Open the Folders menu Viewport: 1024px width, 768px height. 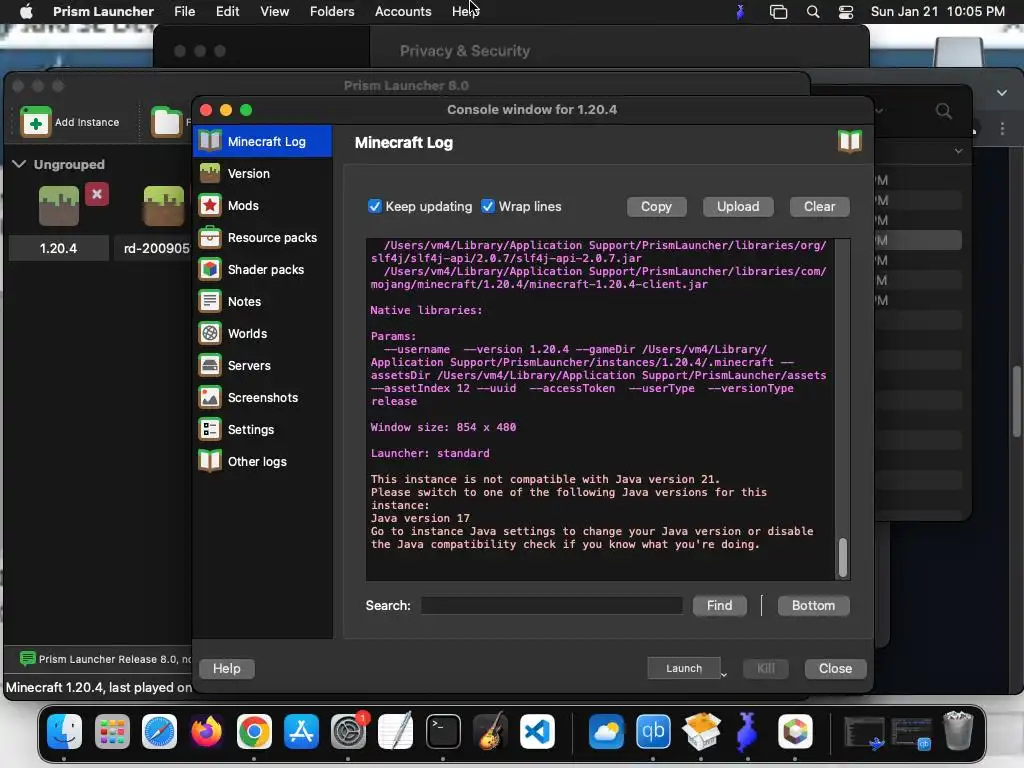coord(332,11)
